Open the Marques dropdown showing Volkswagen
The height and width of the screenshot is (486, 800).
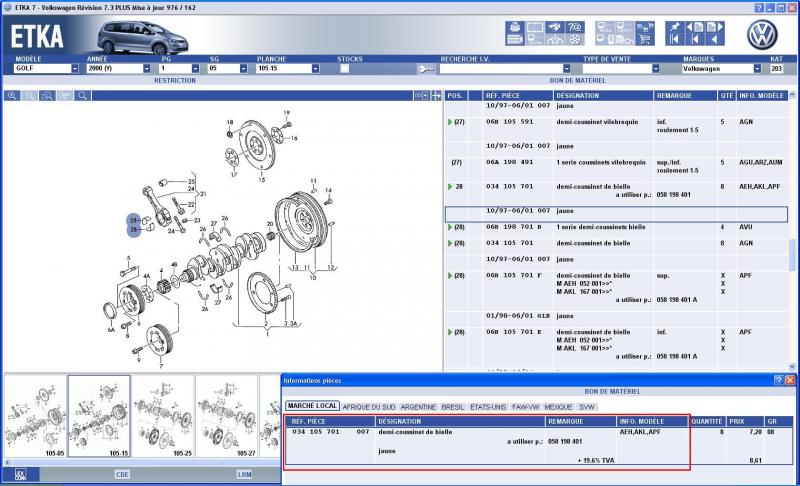click(758, 68)
